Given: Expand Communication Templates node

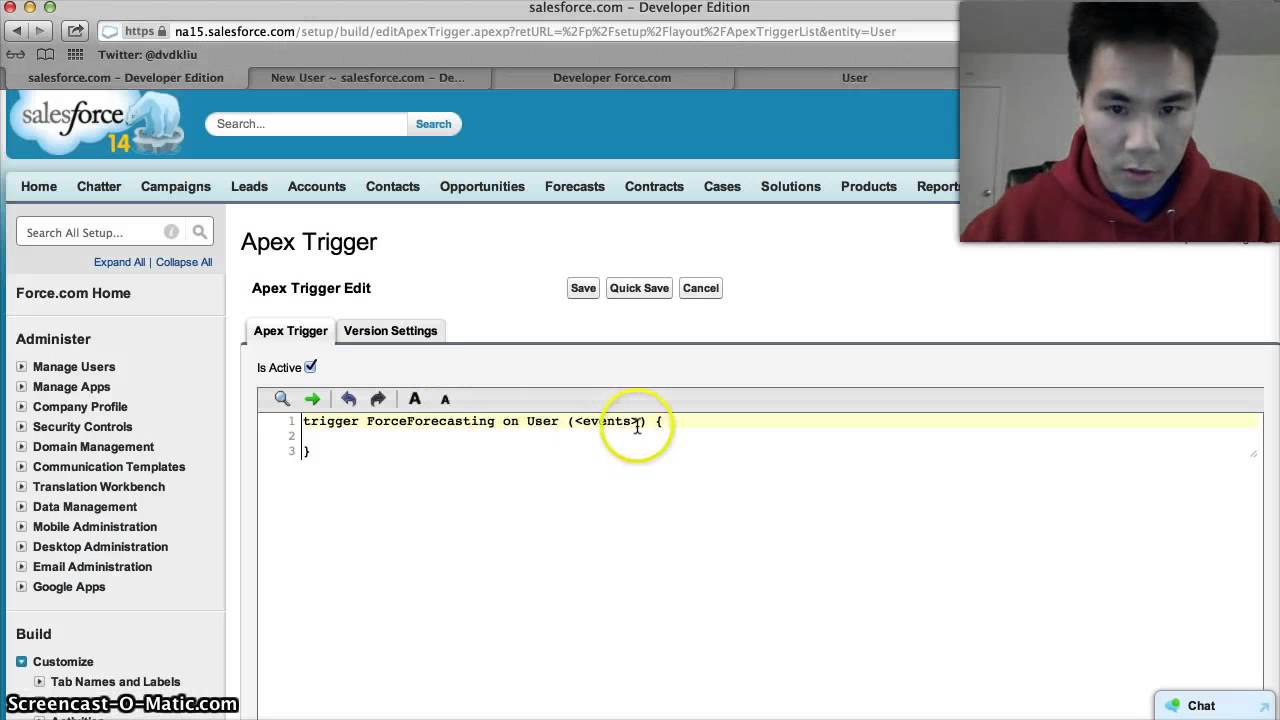Looking at the screenshot, I should tap(22, 467).
